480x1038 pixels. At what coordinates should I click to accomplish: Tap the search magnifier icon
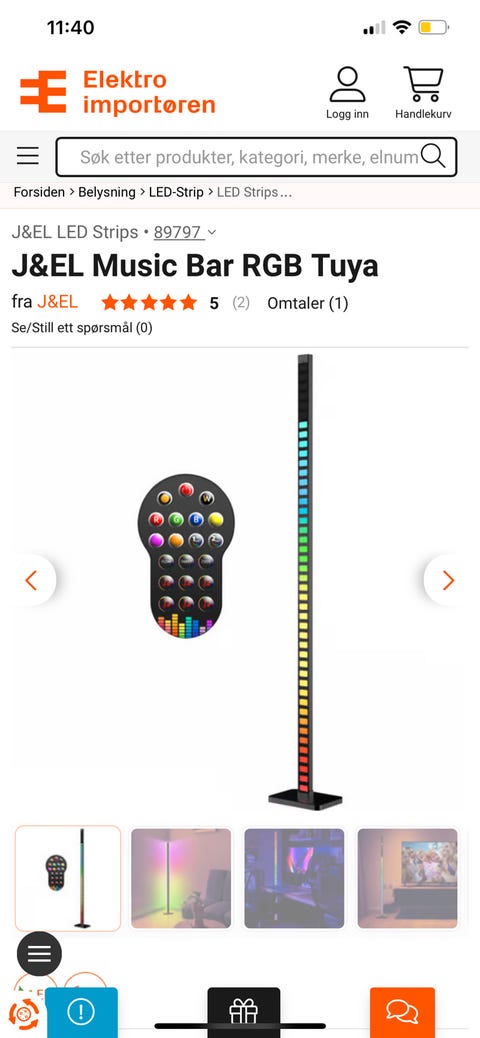tap(433, 156)
